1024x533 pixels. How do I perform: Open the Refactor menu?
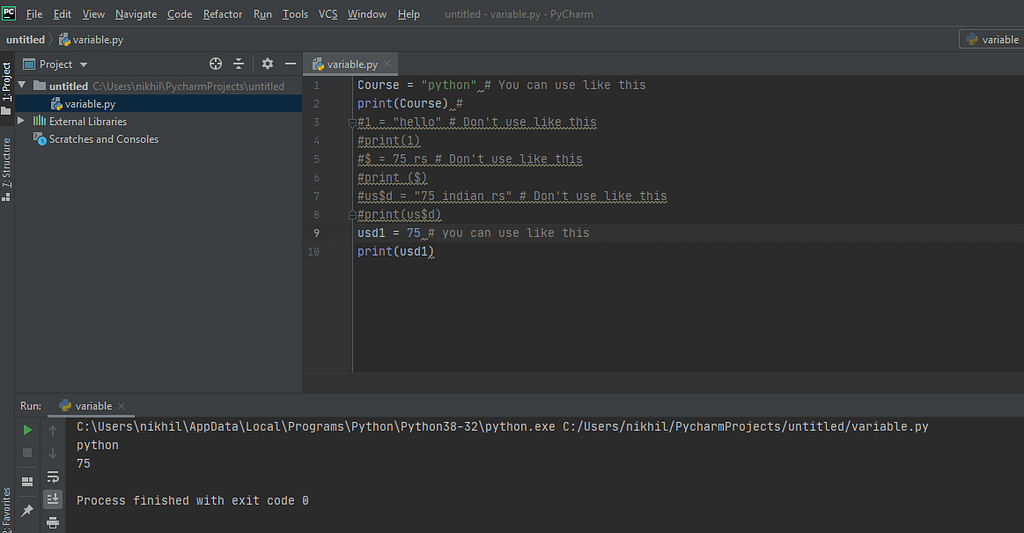click(x=222, y=14)
